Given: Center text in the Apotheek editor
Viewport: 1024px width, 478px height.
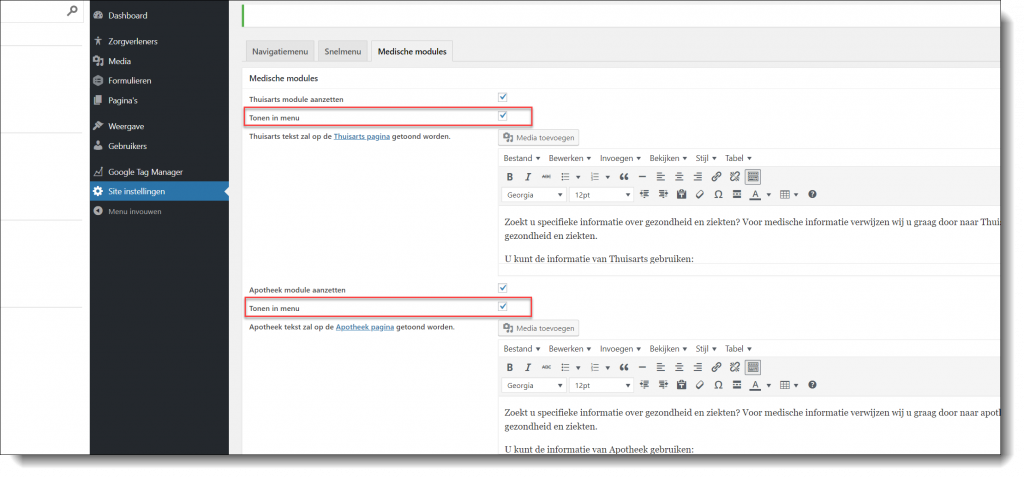Looking at the screenshot, I should click(679, 367).
